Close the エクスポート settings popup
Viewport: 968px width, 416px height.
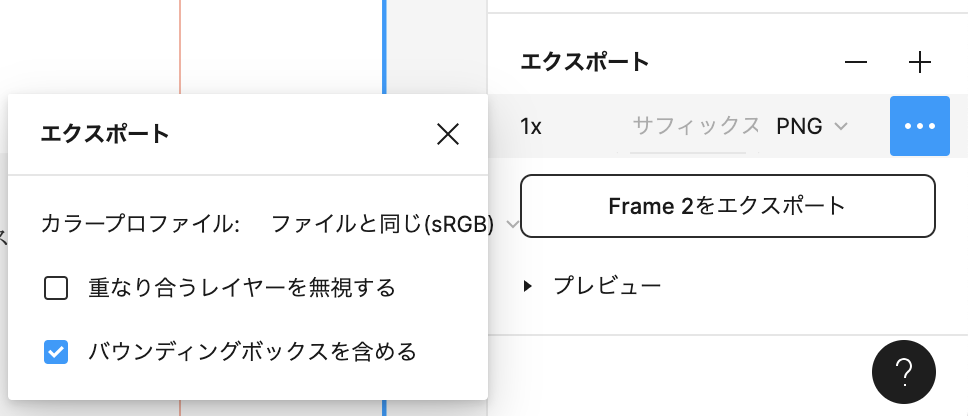coord(448,135)
